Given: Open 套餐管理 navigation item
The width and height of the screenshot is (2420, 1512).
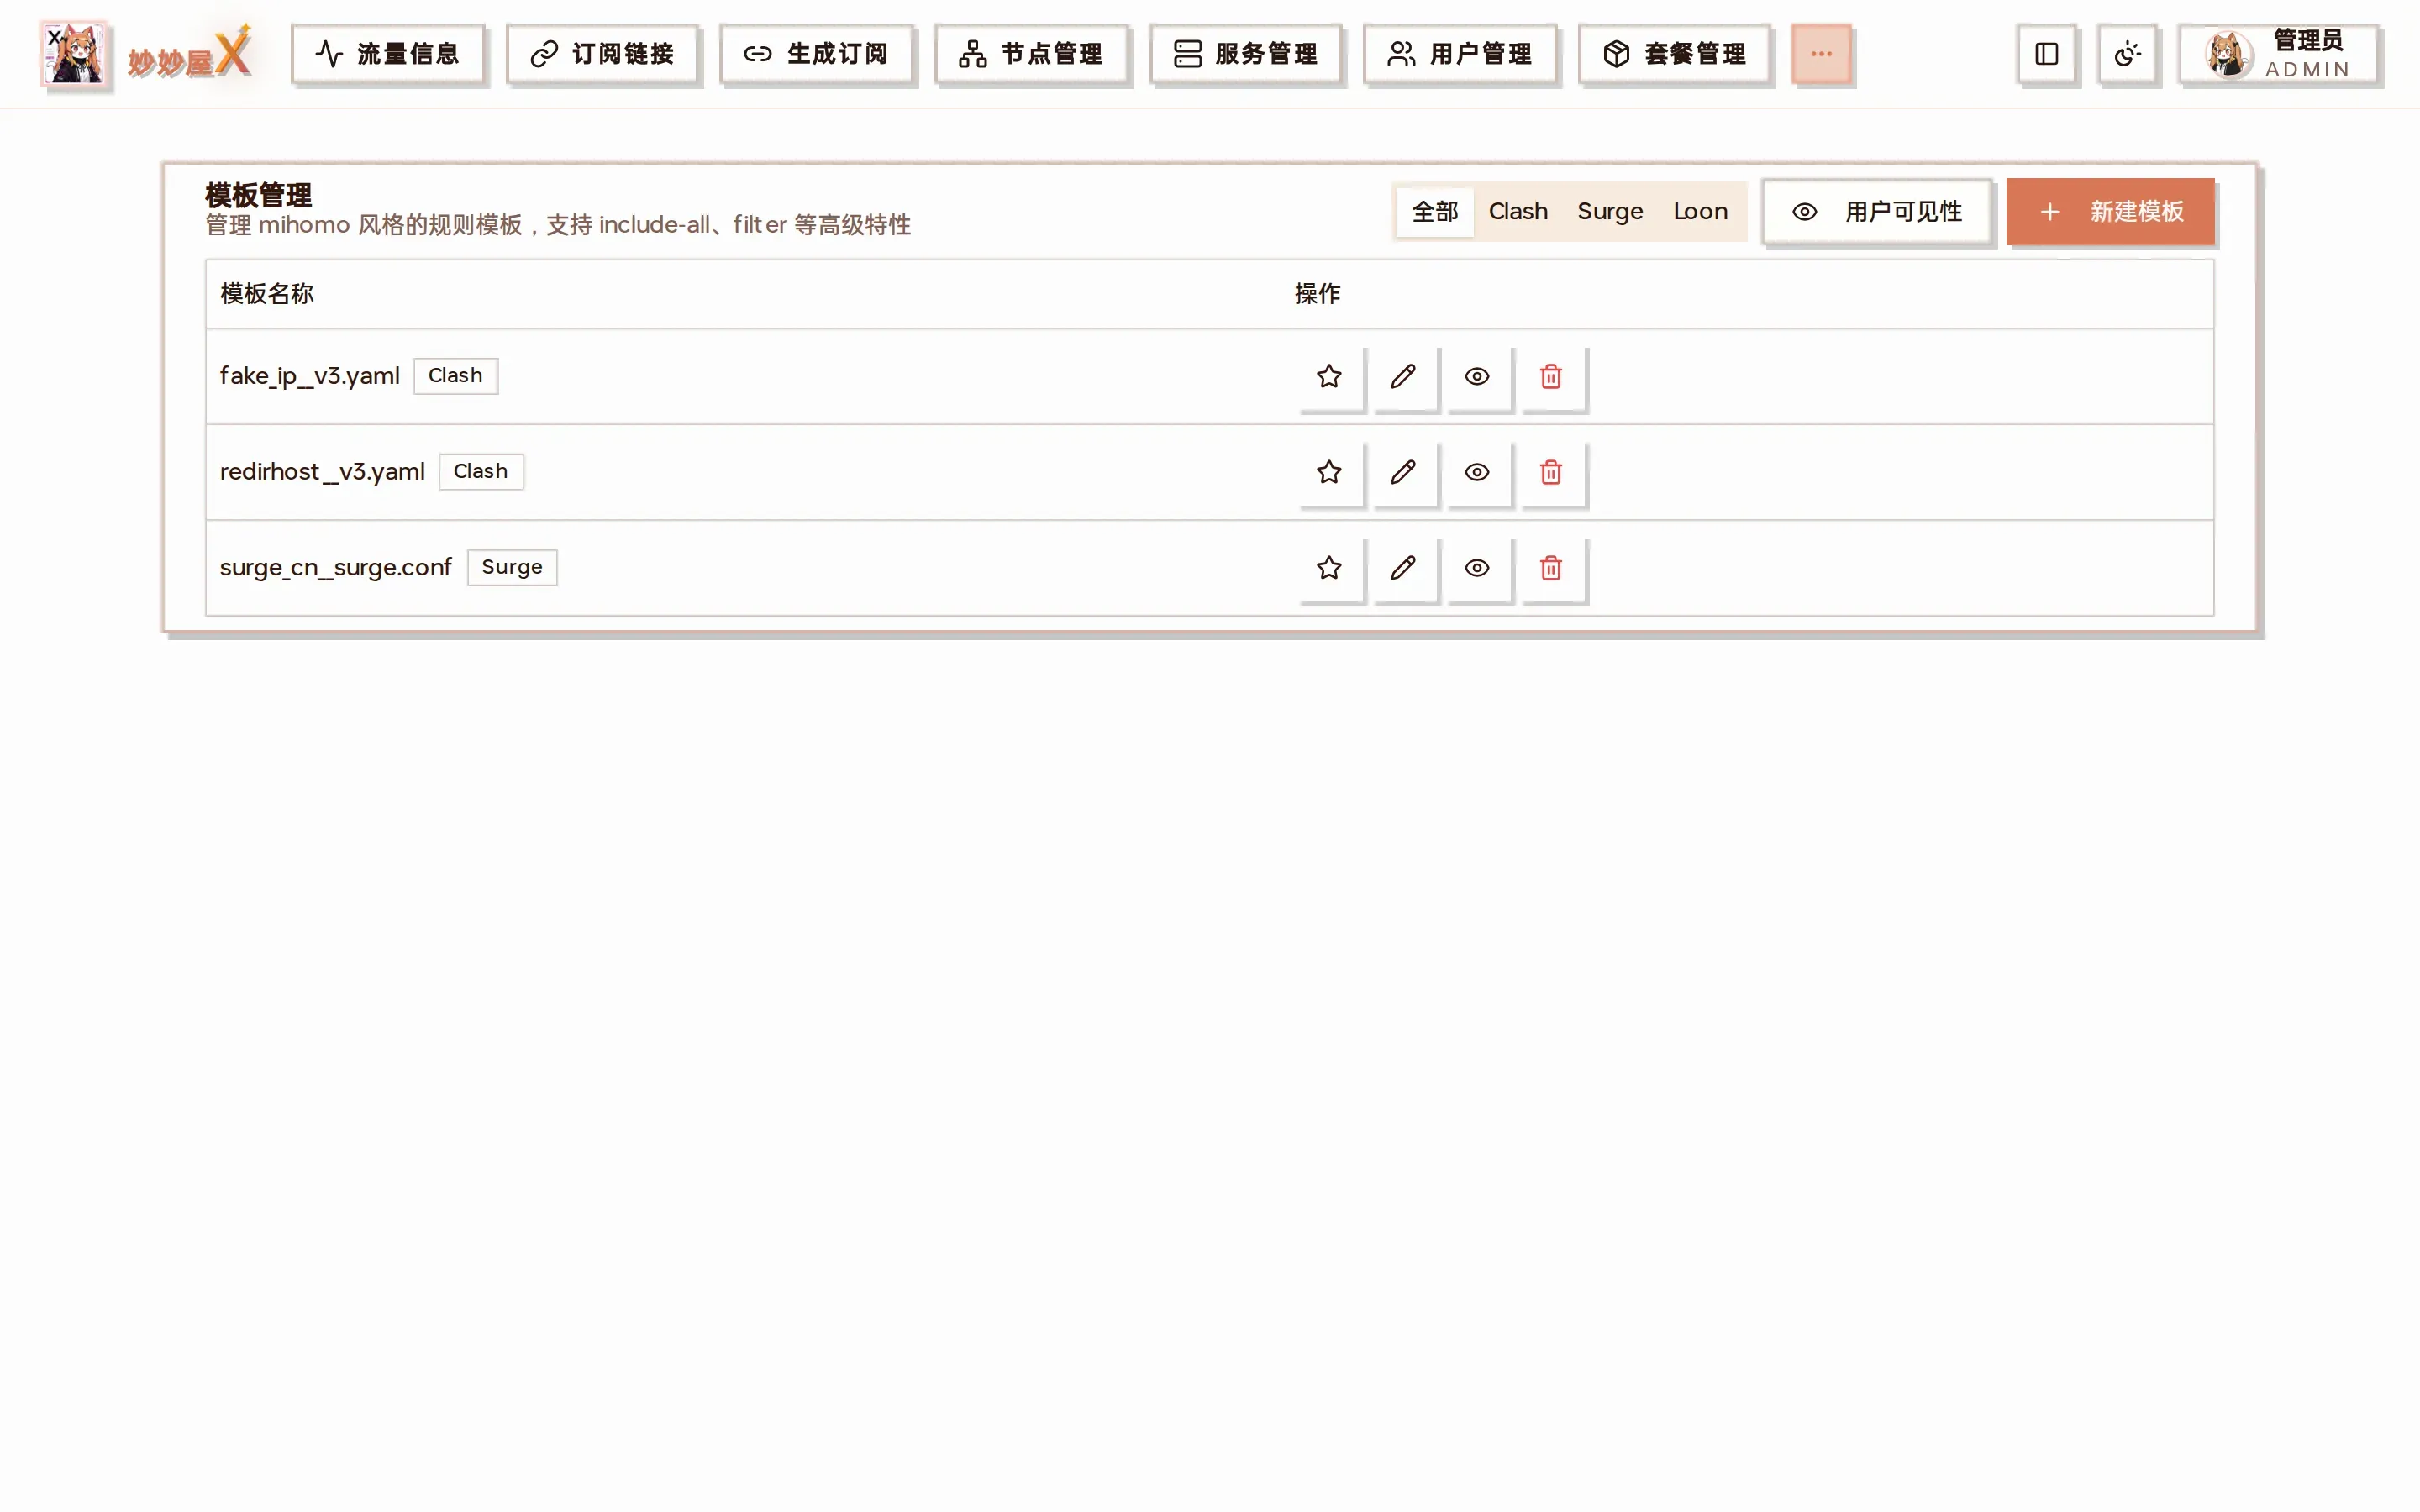Looking at the screenshot, I should tap(1674, 54).
